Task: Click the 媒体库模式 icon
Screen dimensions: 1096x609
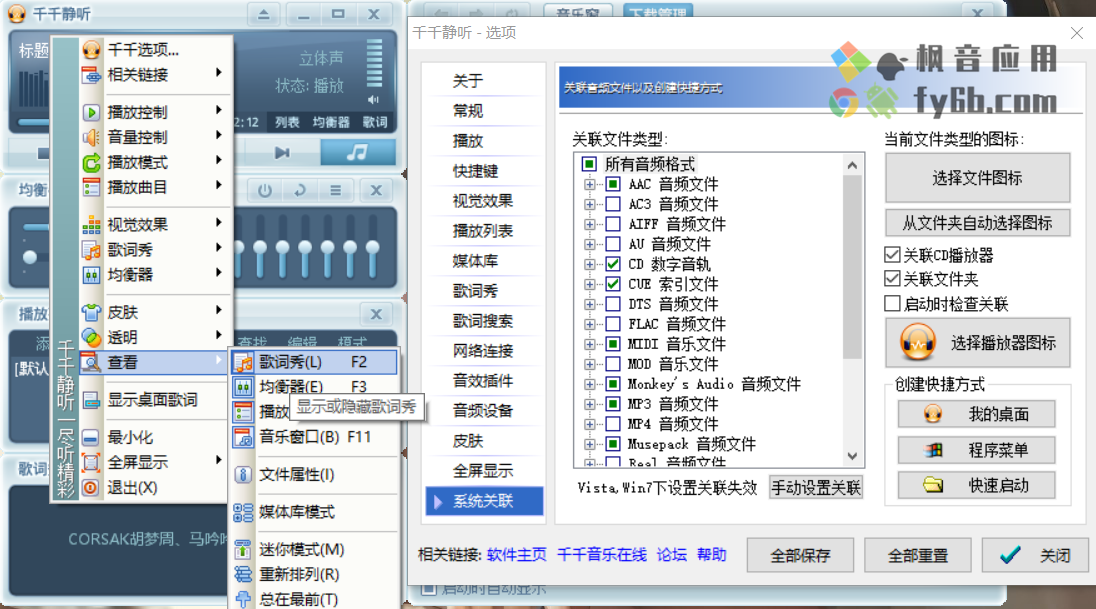Action: [x=243, y=512]
